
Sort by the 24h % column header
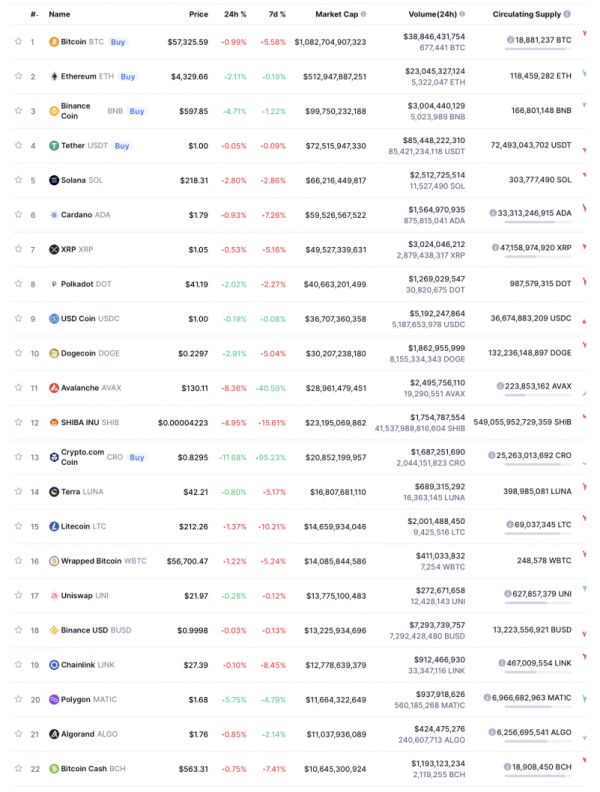pyautogui.click(x=235, y=15)
